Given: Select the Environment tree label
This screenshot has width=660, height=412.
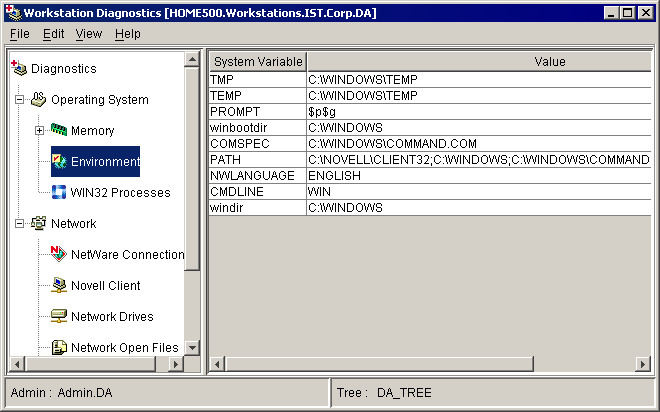Looking at the screenshot, I should point(105,162).
